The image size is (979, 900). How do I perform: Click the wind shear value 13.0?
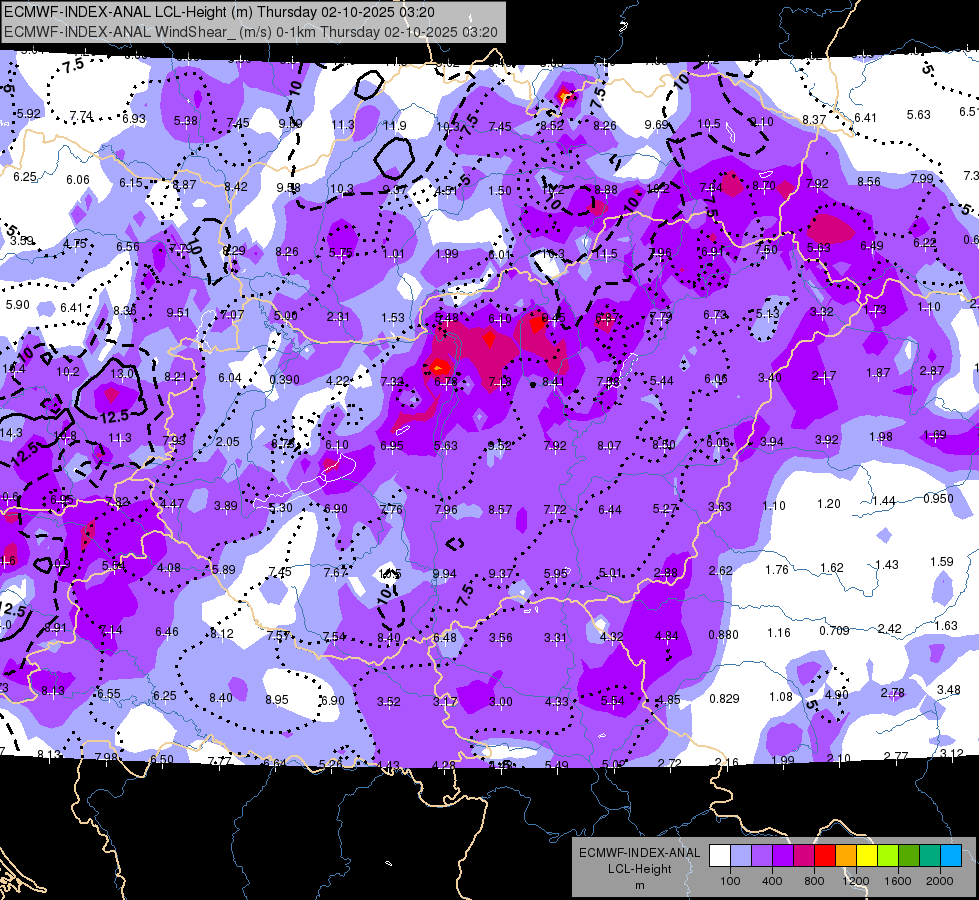122,373
